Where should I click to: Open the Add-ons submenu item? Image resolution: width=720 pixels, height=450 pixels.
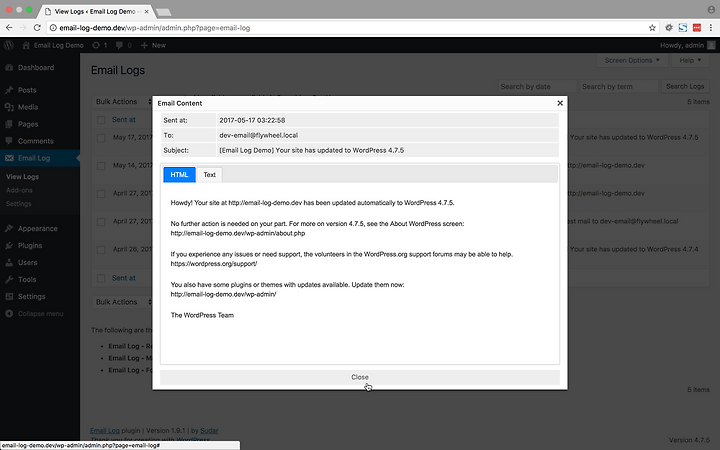coord(19,190)
